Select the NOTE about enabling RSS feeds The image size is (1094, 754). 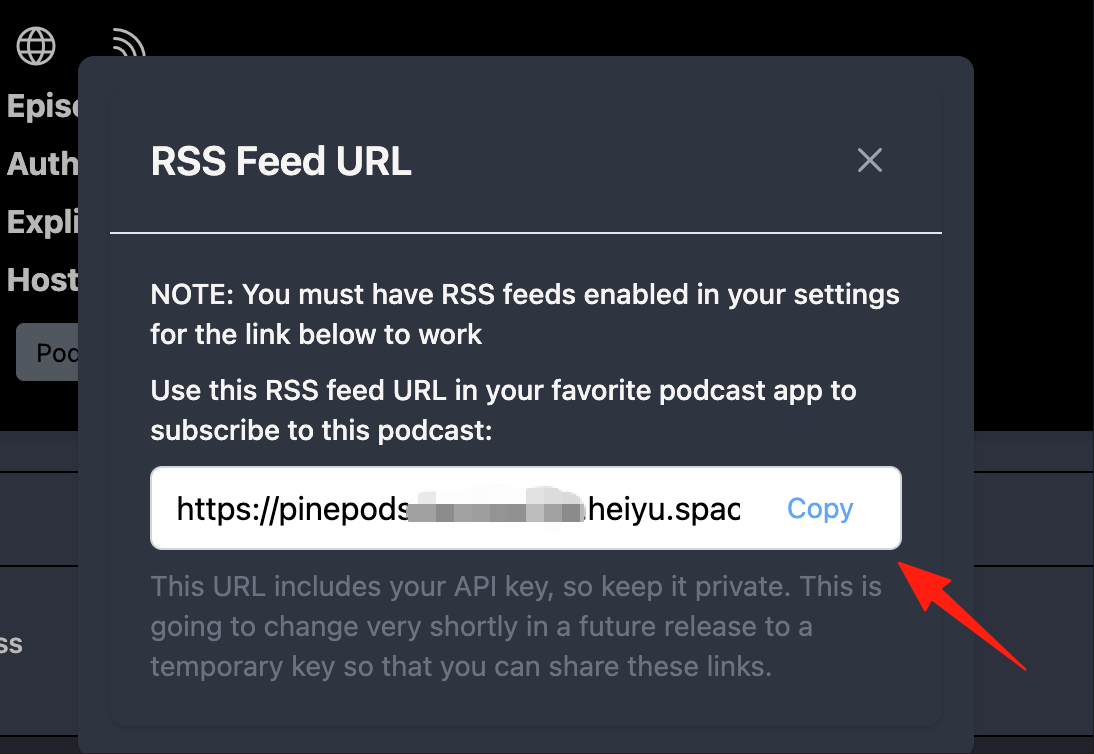[525, 314]
